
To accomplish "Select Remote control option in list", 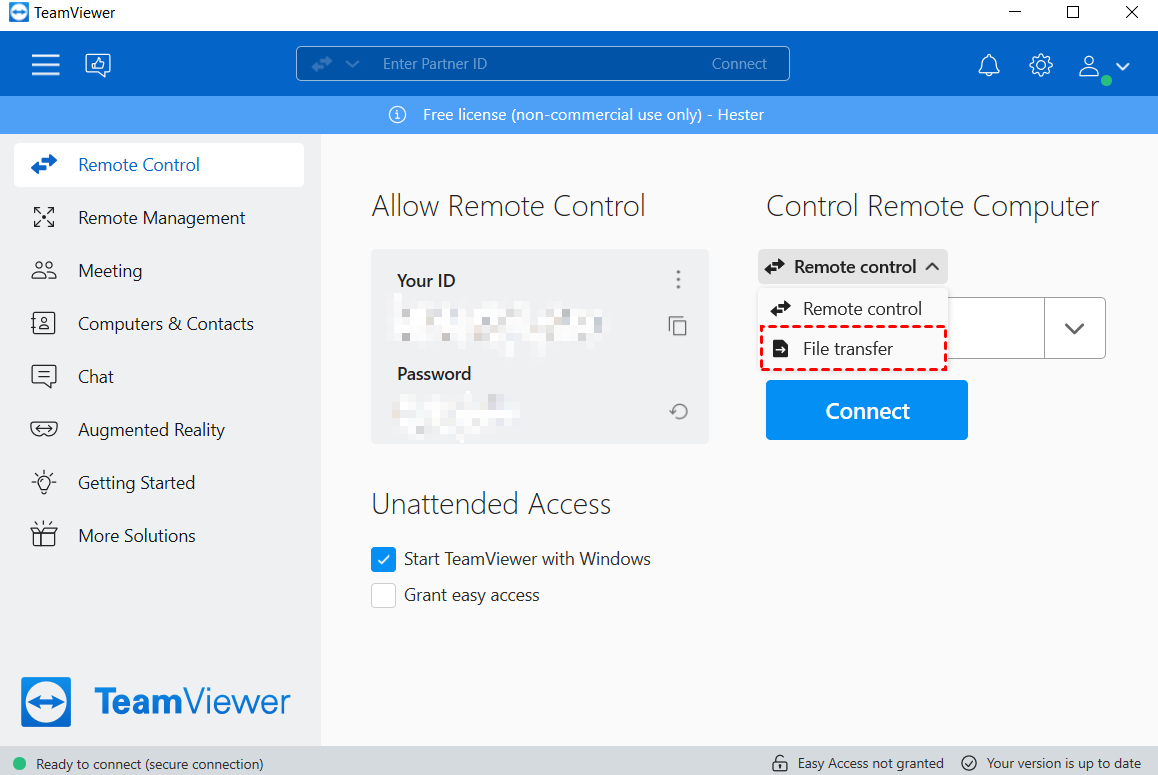I will [861, 309].
